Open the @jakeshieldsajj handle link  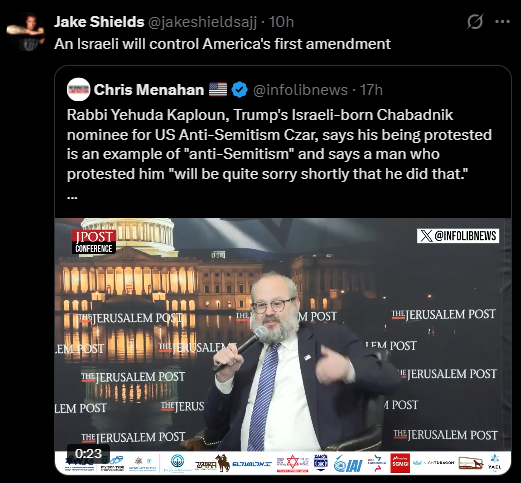tap(202, 22)
